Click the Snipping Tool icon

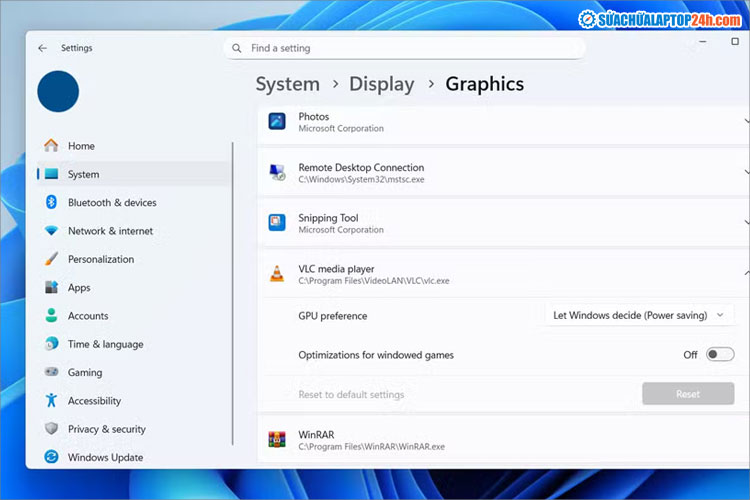click(x=277, y=223)
